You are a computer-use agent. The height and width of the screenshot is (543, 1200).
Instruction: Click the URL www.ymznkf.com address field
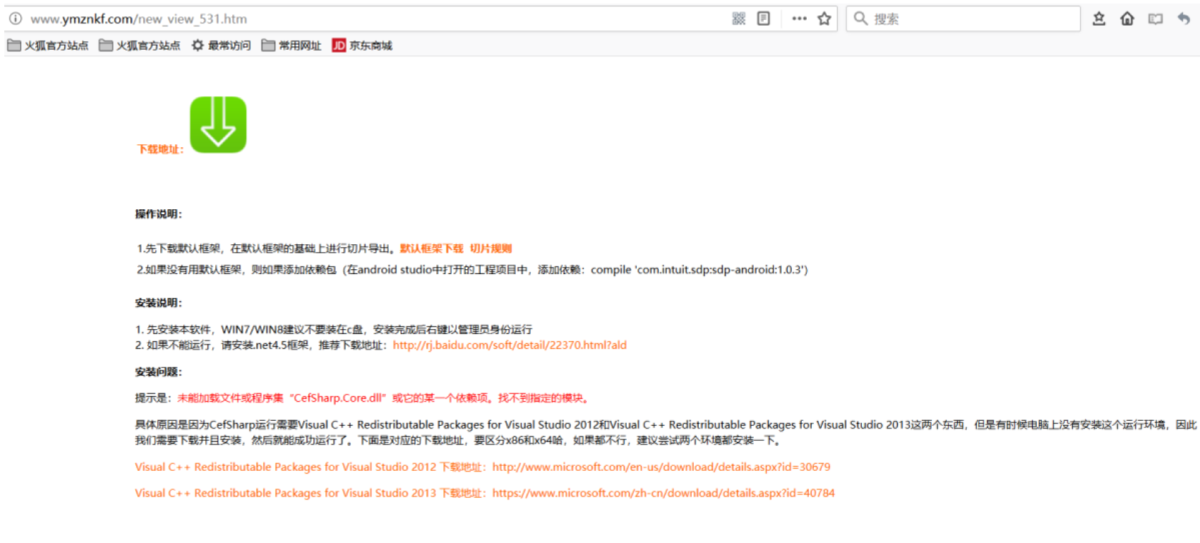point(138,19)
